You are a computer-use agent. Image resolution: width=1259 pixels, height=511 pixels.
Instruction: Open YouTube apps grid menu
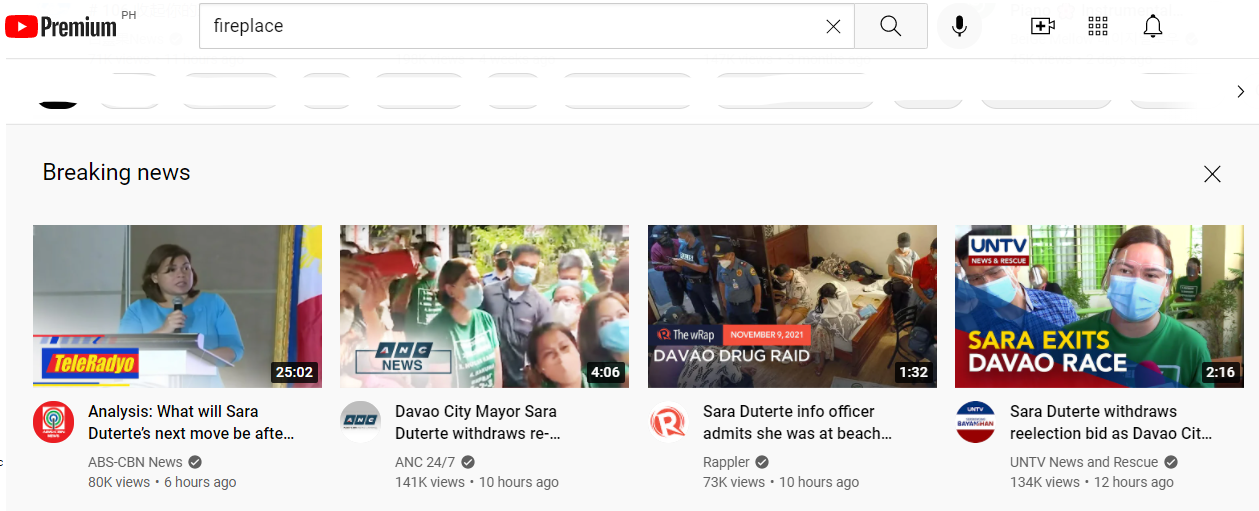(x=1098, y=26)
